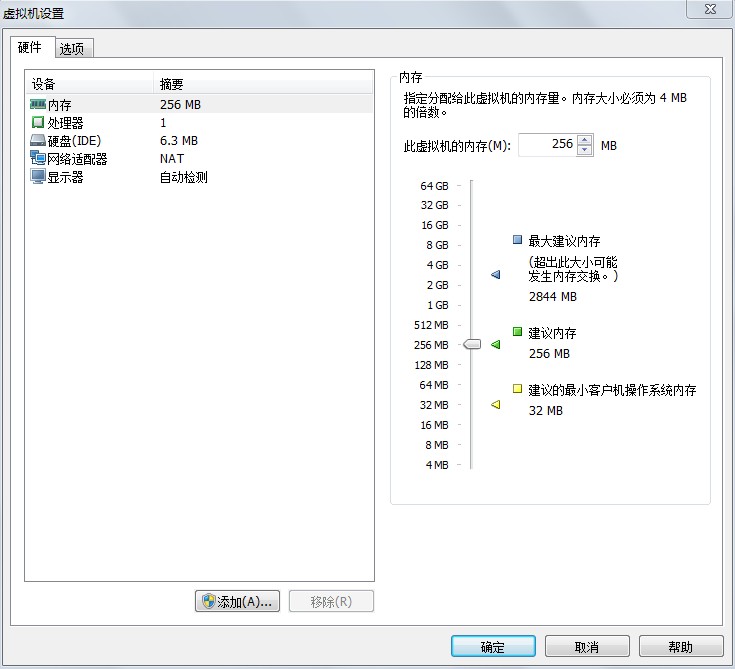This screenshot has width=735, height=669.
Task: Click the memory slider thumb at 256 MB
Action: (472, 345)
